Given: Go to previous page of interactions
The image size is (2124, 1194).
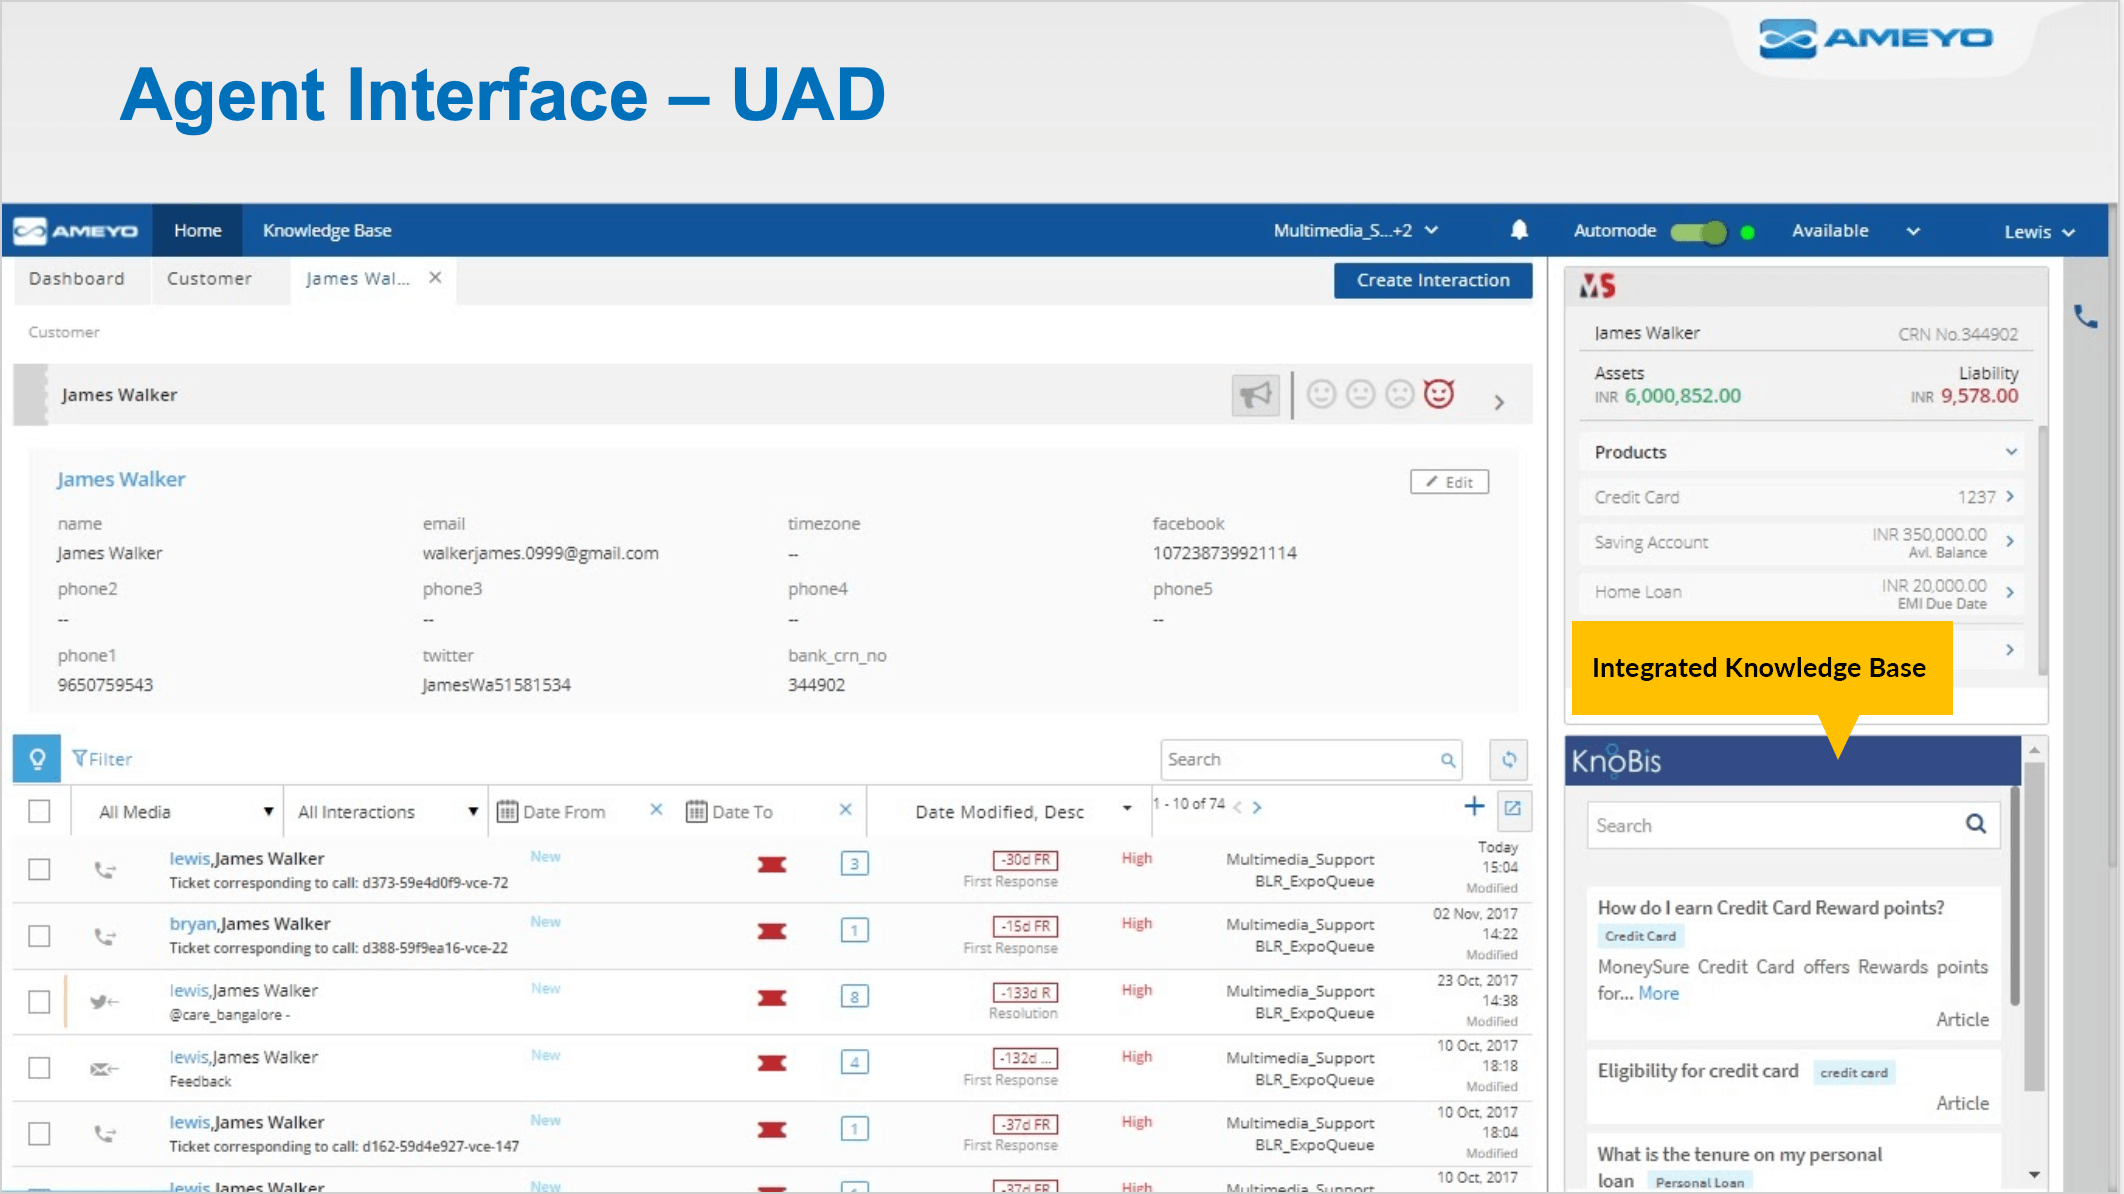Looking at the screenshot, I should [1238, 807].
